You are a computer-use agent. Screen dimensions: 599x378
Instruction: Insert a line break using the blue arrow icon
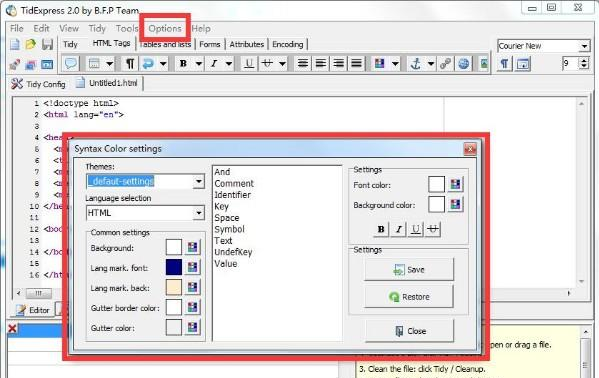[148, 63]
